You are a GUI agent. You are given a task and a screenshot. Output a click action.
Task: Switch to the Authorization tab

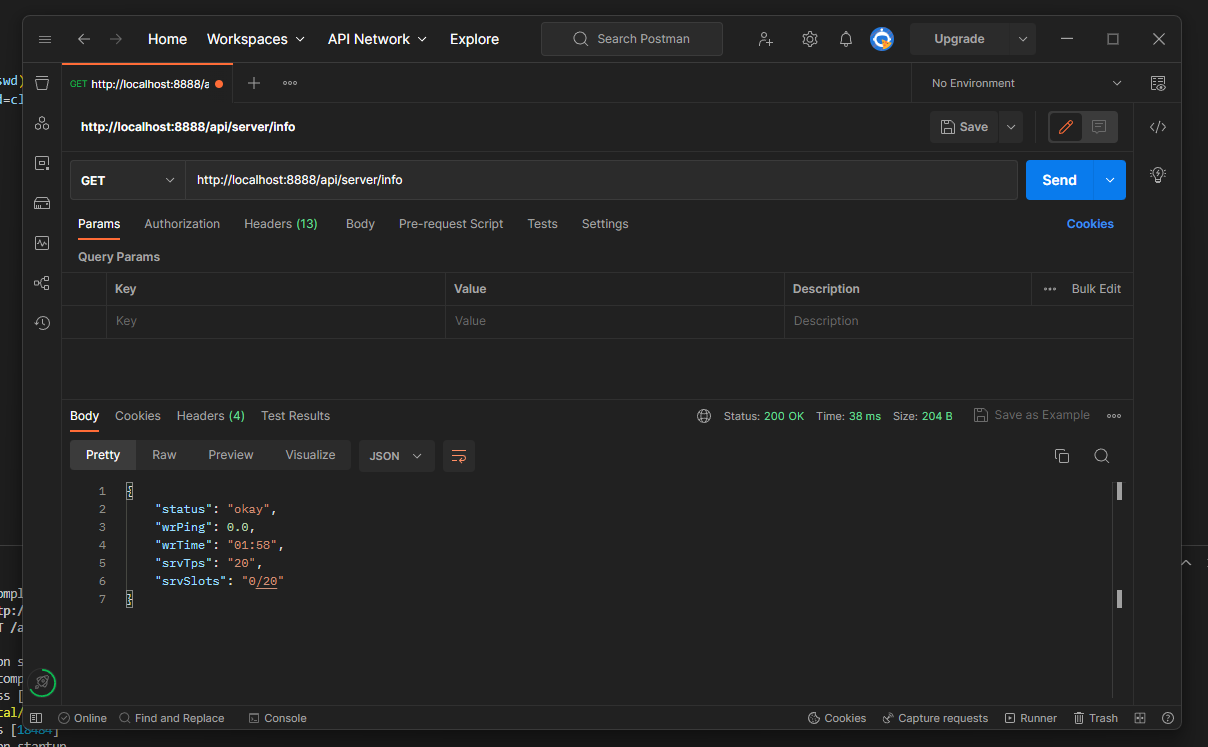[x=182, y=224]
